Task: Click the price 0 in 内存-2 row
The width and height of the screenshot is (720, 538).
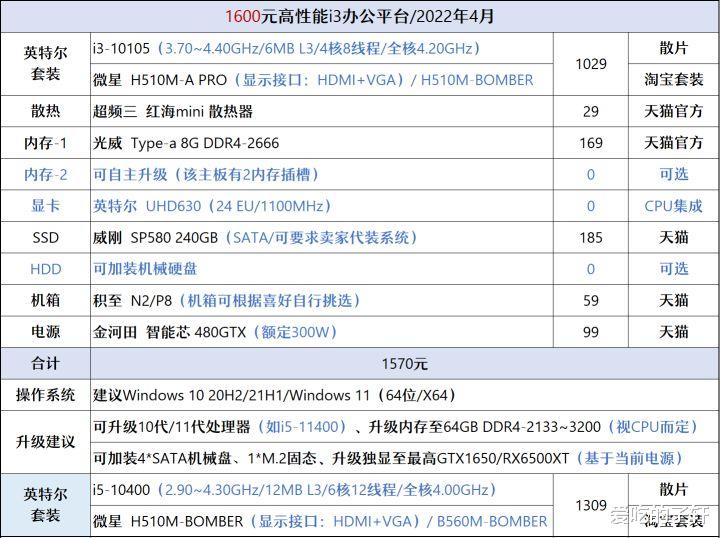Action: (591, 174)
